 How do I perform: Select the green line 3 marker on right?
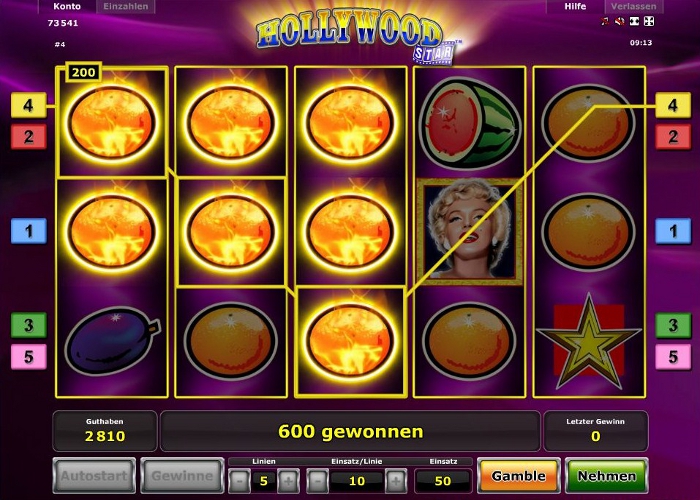coord(673,325)
